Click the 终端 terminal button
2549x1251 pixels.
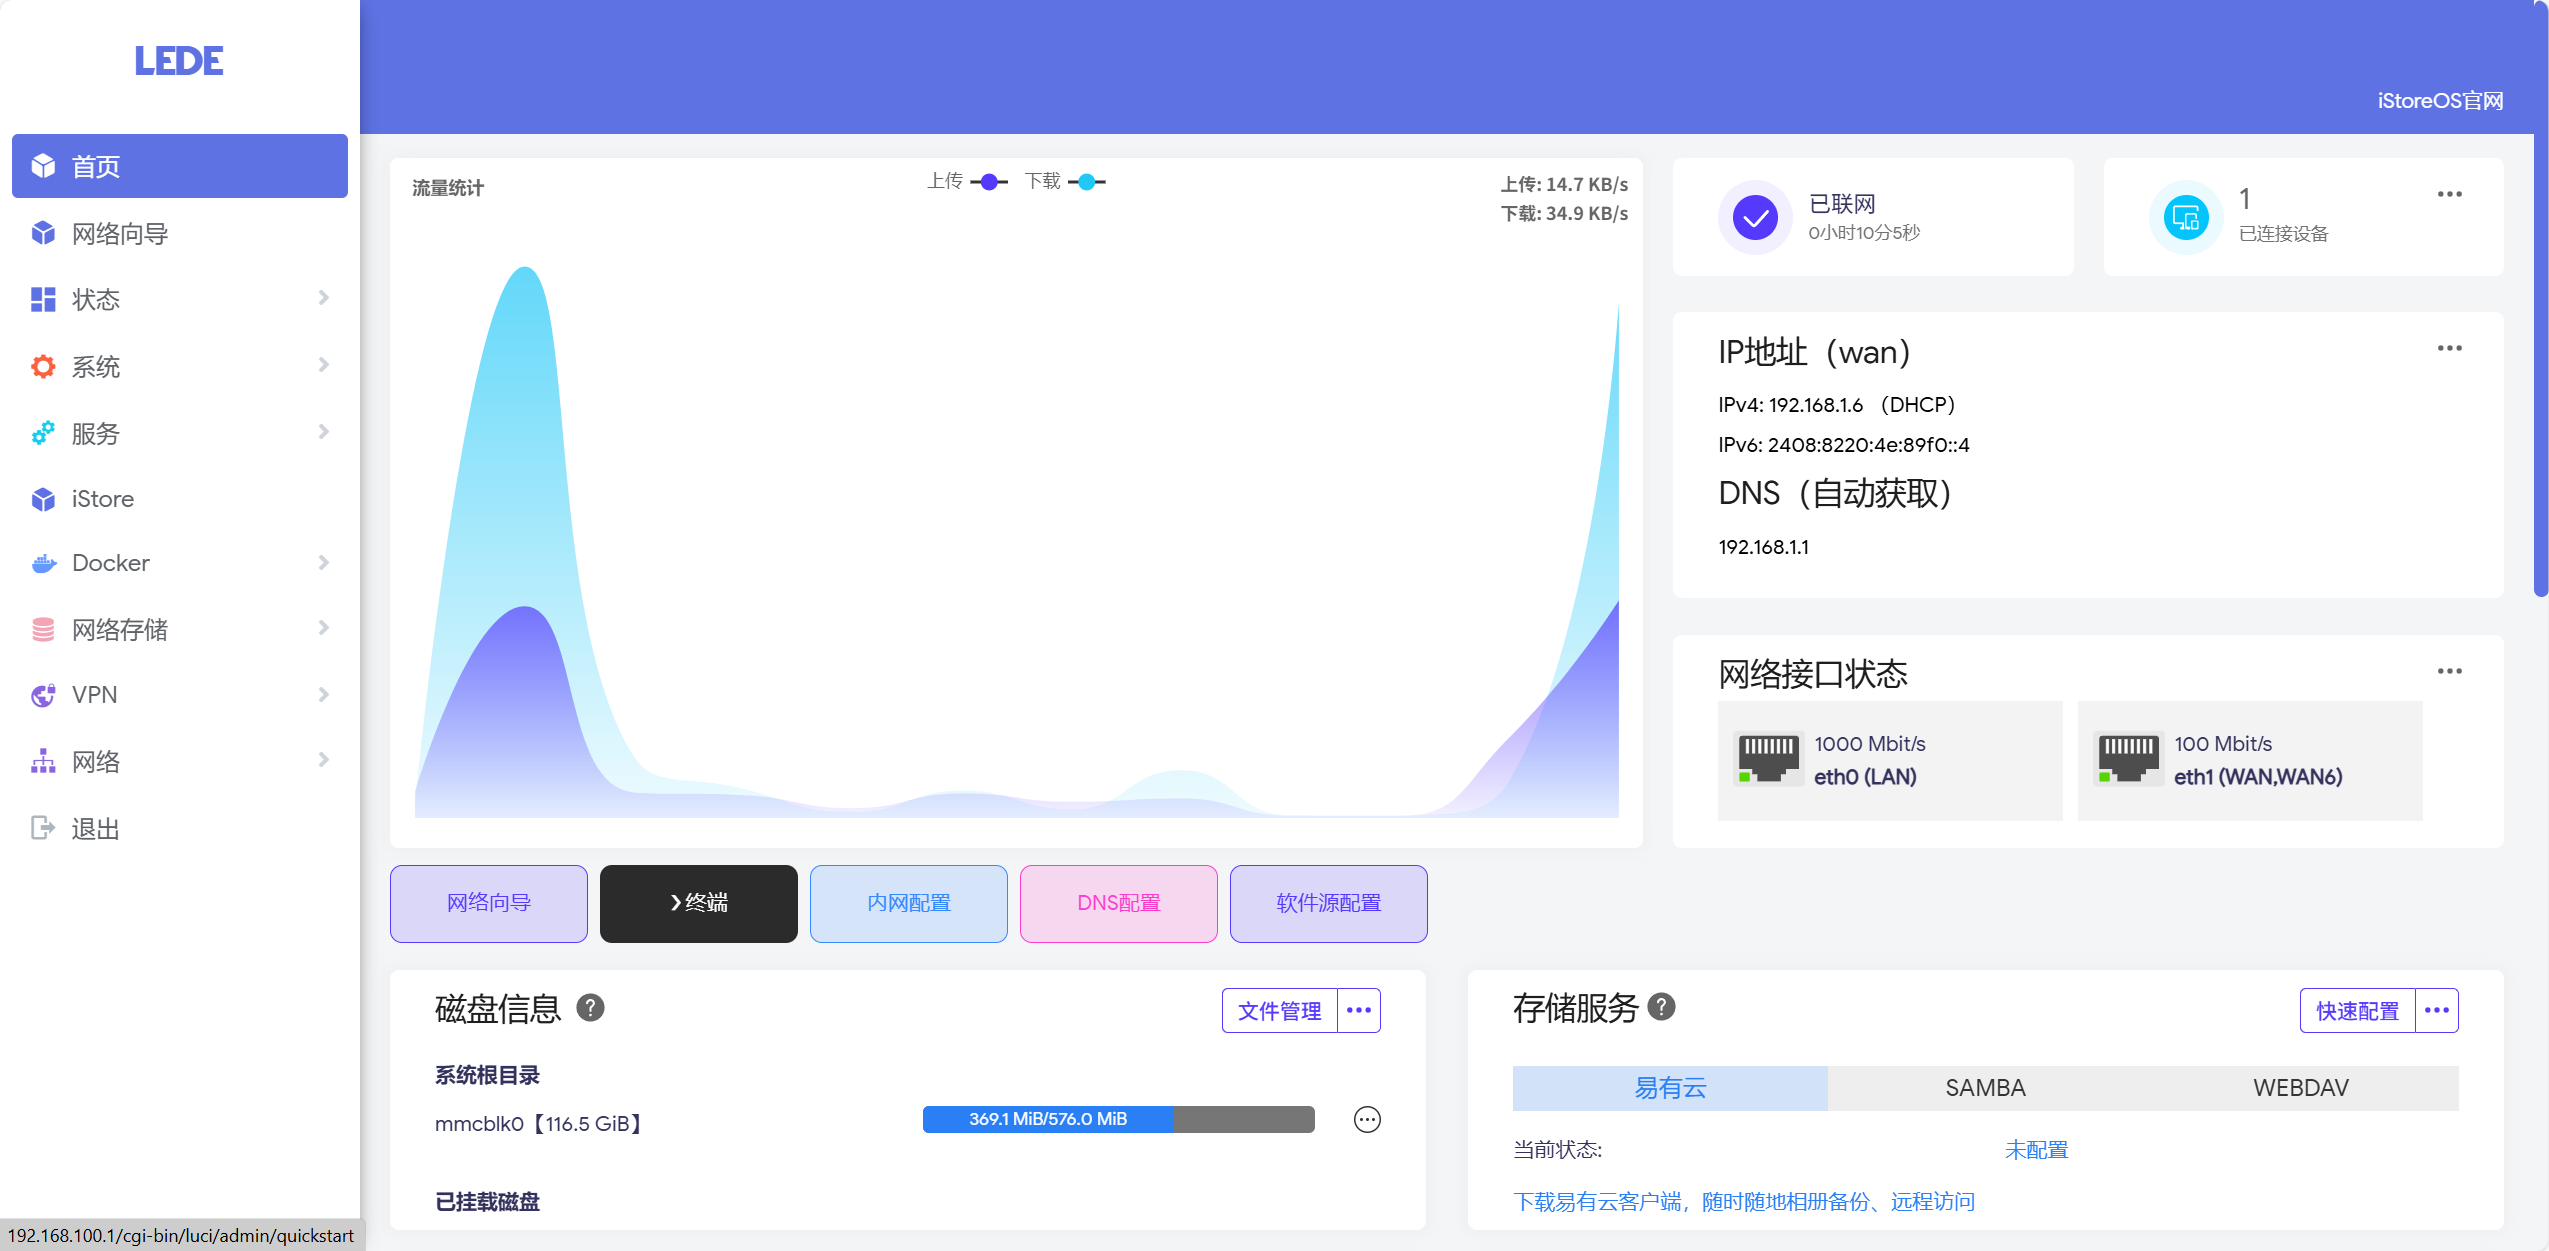(x=698, y=903)
